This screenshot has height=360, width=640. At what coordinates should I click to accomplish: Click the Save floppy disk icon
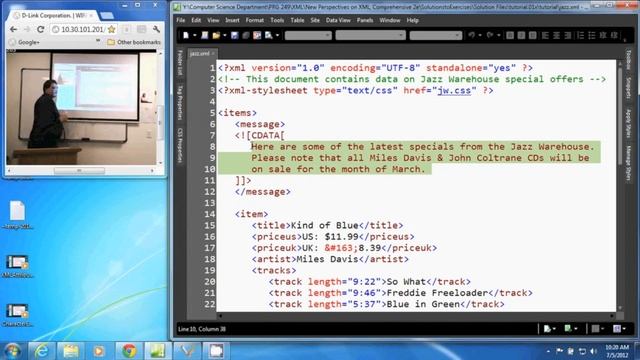click(235, 36)
